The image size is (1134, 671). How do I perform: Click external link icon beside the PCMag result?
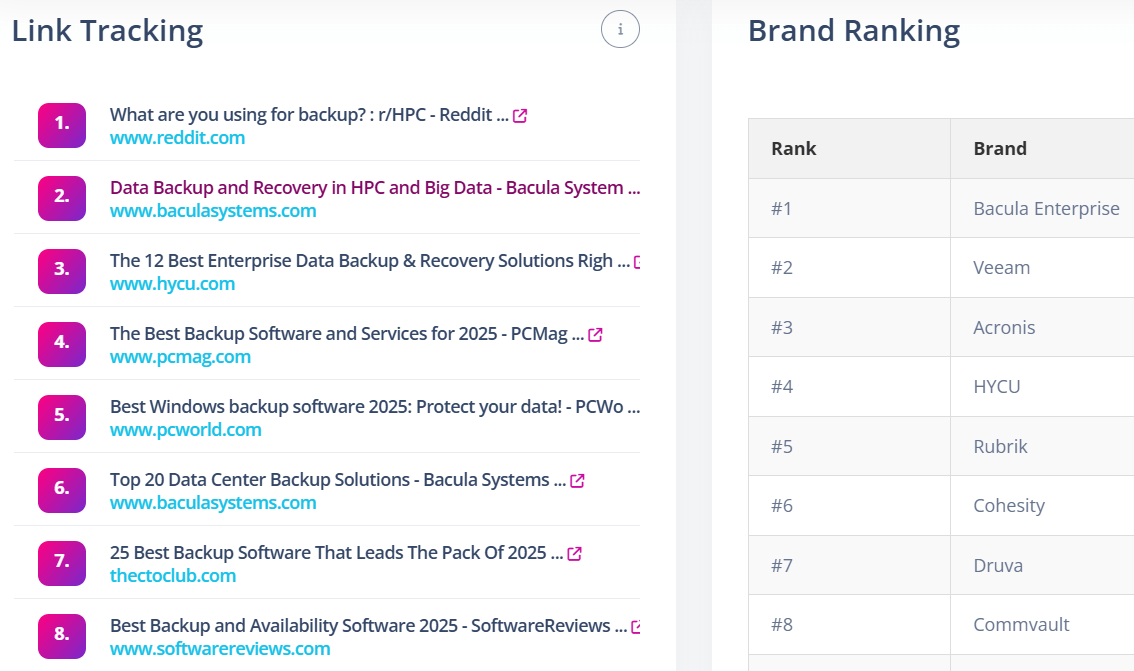(595, 335)
